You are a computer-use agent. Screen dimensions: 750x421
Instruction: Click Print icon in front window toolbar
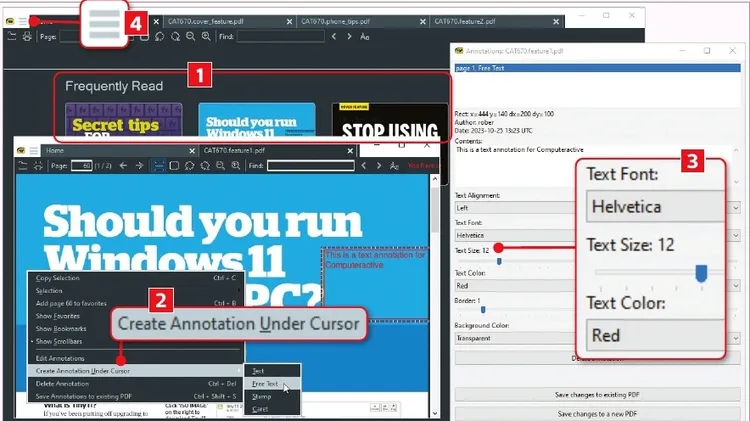(x=38, y=166)
